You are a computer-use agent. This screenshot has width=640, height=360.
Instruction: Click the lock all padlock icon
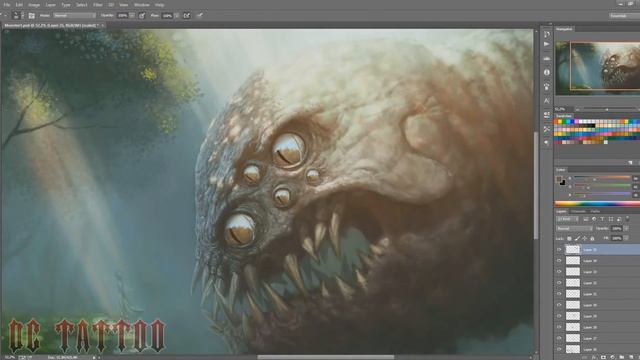pyautogui.click(x=592, y=238)
